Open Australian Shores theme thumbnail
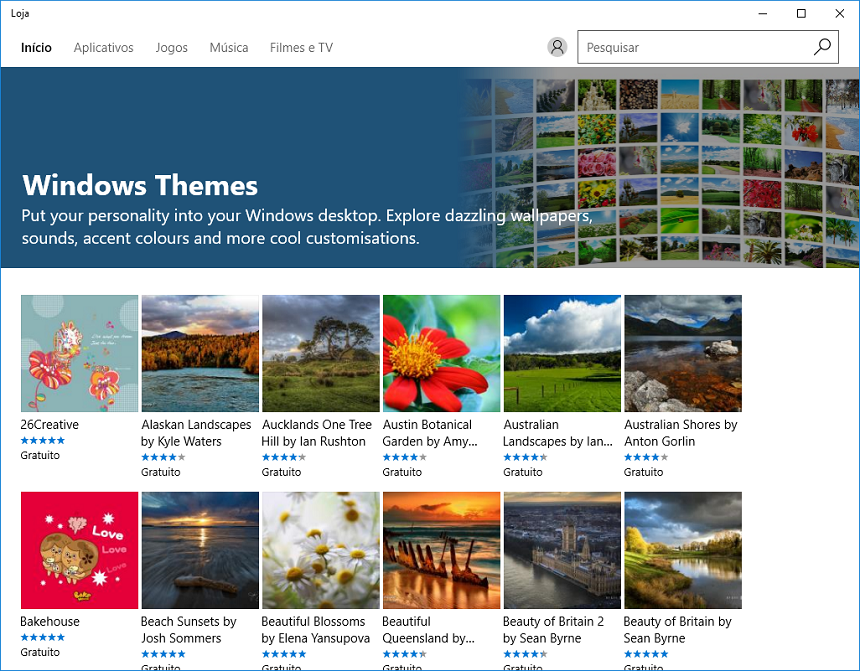This screenshot has width=860, height=671. click(x=683, y=353)
